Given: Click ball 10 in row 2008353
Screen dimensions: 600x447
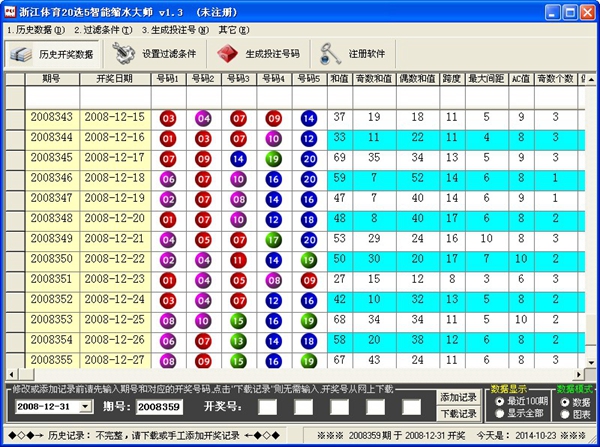Looking at the screenshot, I should pyautogui.click(x=203, y=321).
